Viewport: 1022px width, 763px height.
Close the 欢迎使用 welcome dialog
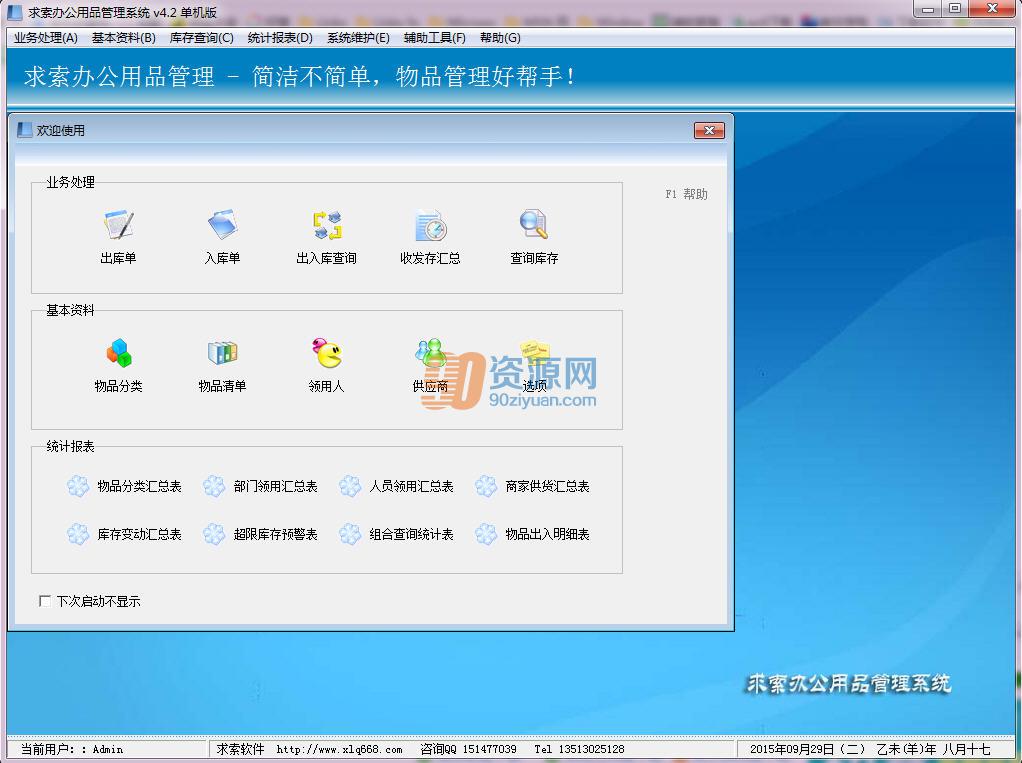(709, 130)
